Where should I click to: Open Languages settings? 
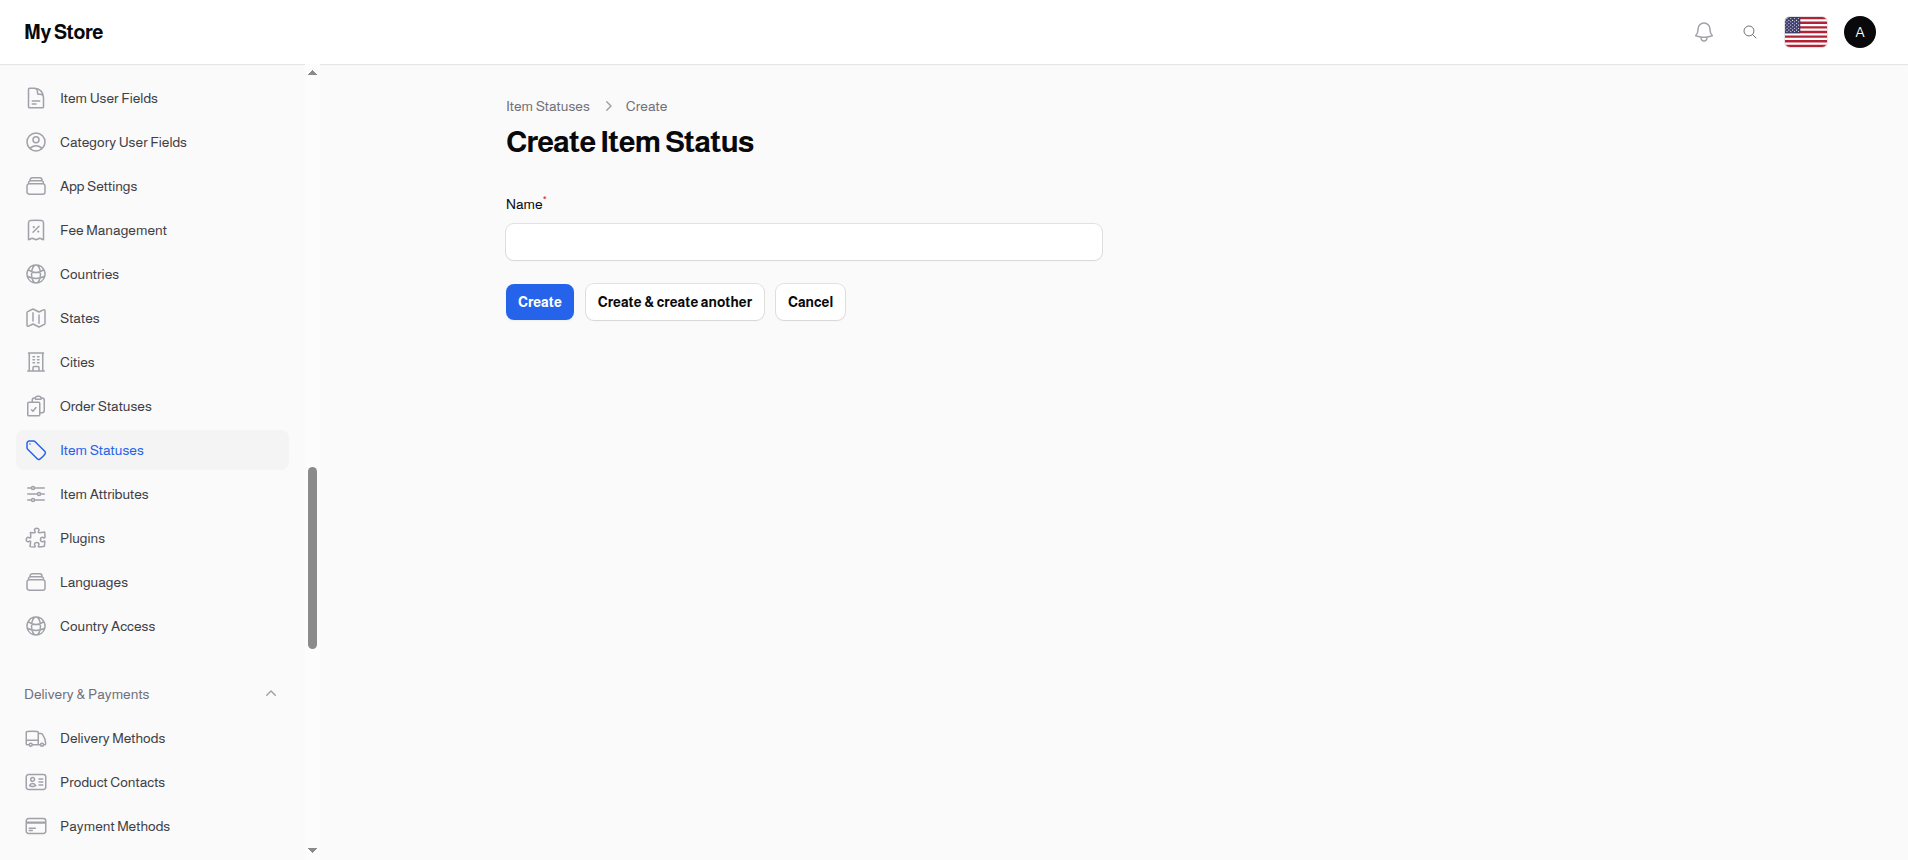click(x=153, y=582)
